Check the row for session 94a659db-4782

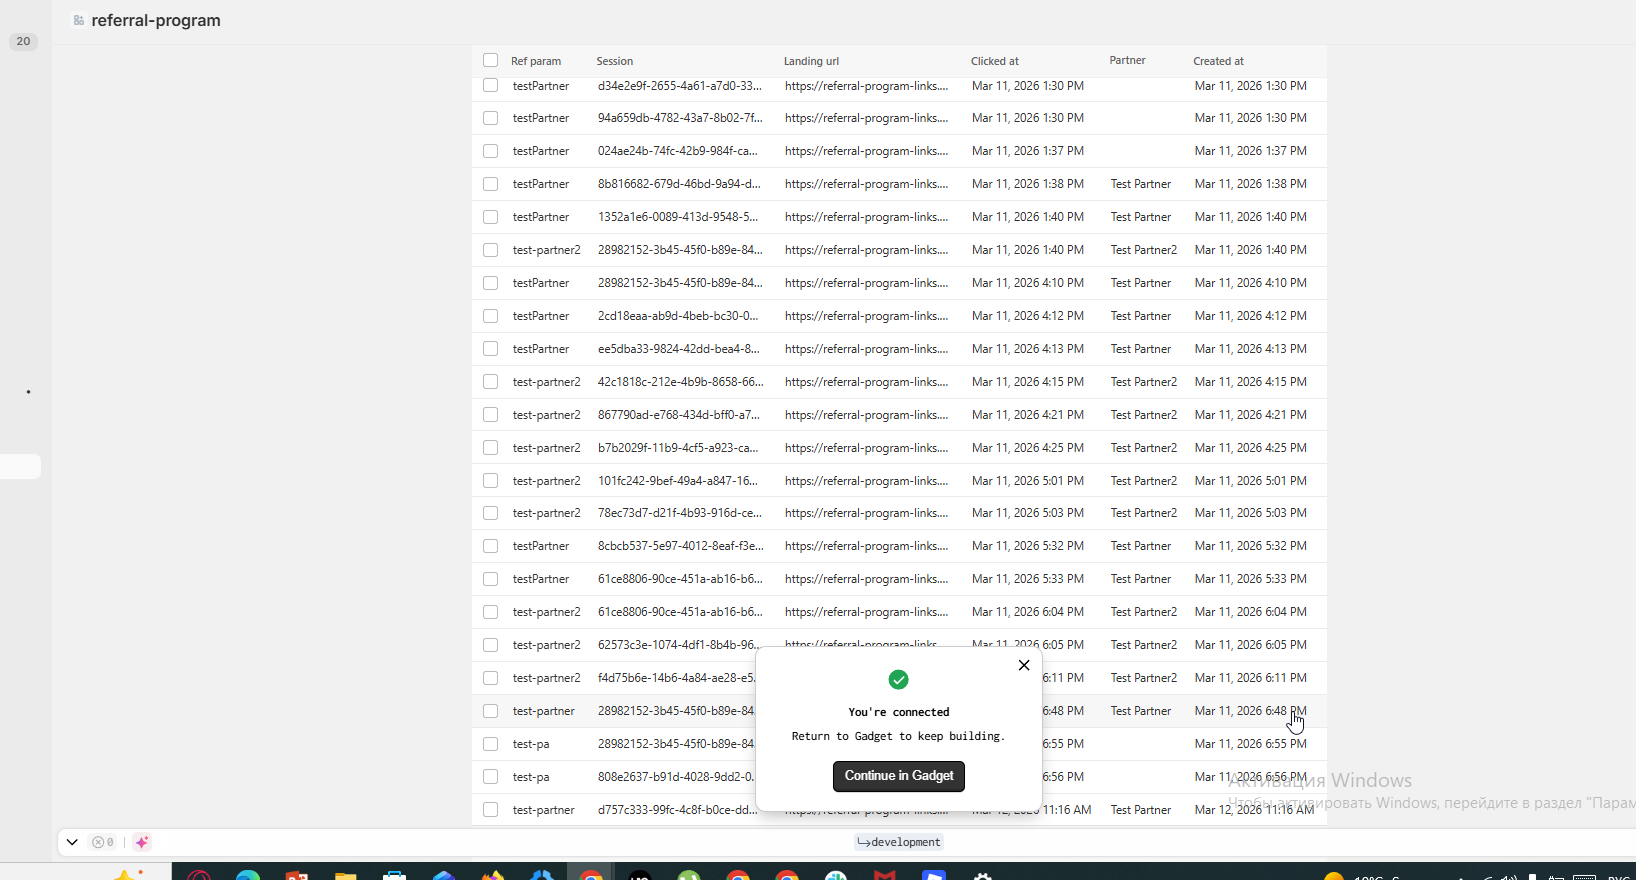(490, 118)
